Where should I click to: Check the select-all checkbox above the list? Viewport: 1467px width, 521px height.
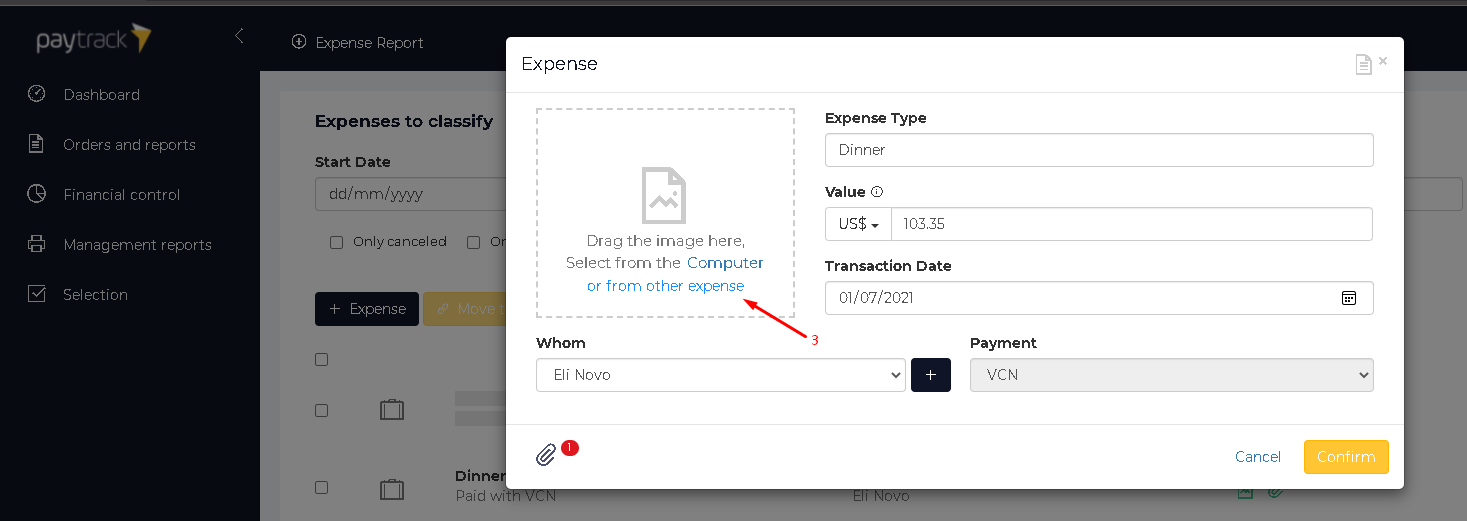(321, 360)
